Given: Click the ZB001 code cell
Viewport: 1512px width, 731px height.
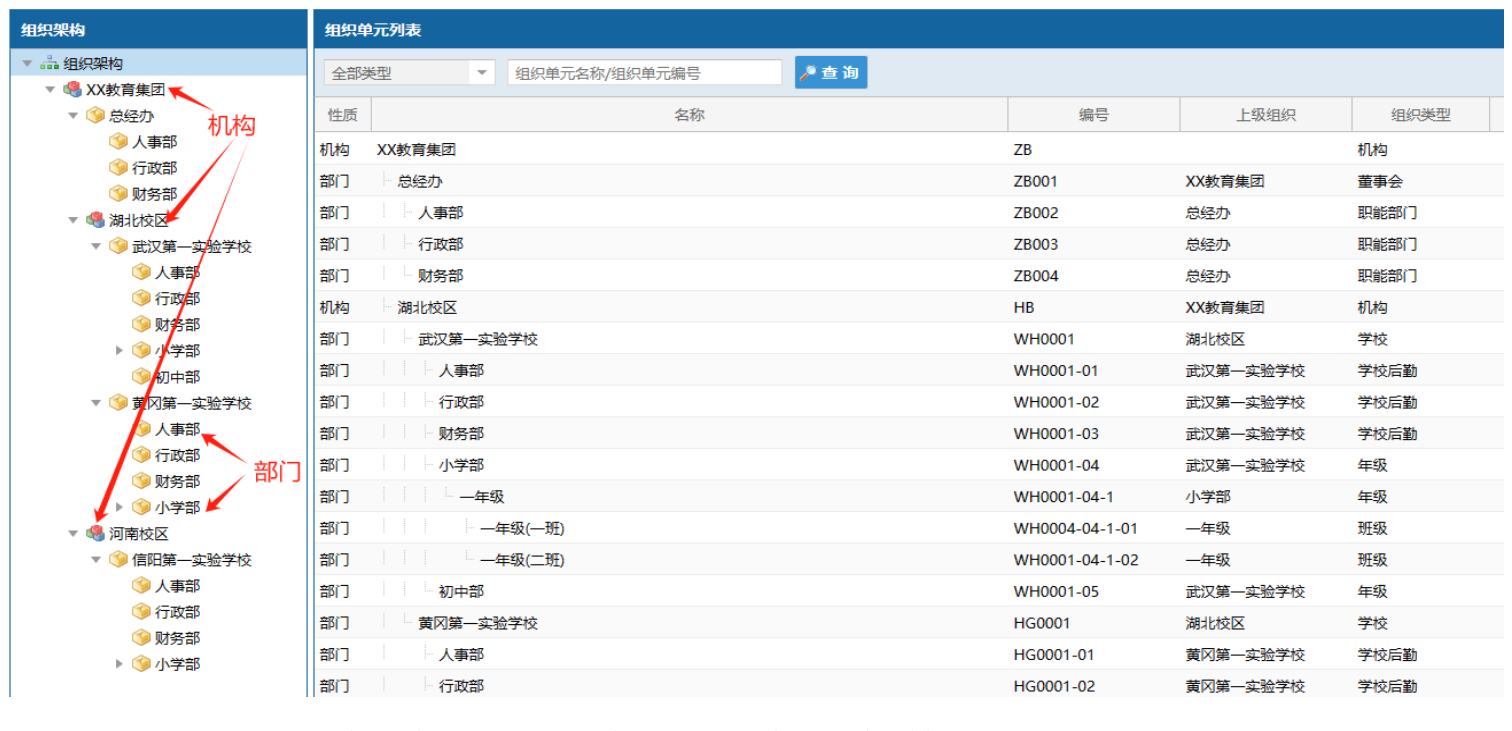Looking at the screenshot, I should point(1094,181).
